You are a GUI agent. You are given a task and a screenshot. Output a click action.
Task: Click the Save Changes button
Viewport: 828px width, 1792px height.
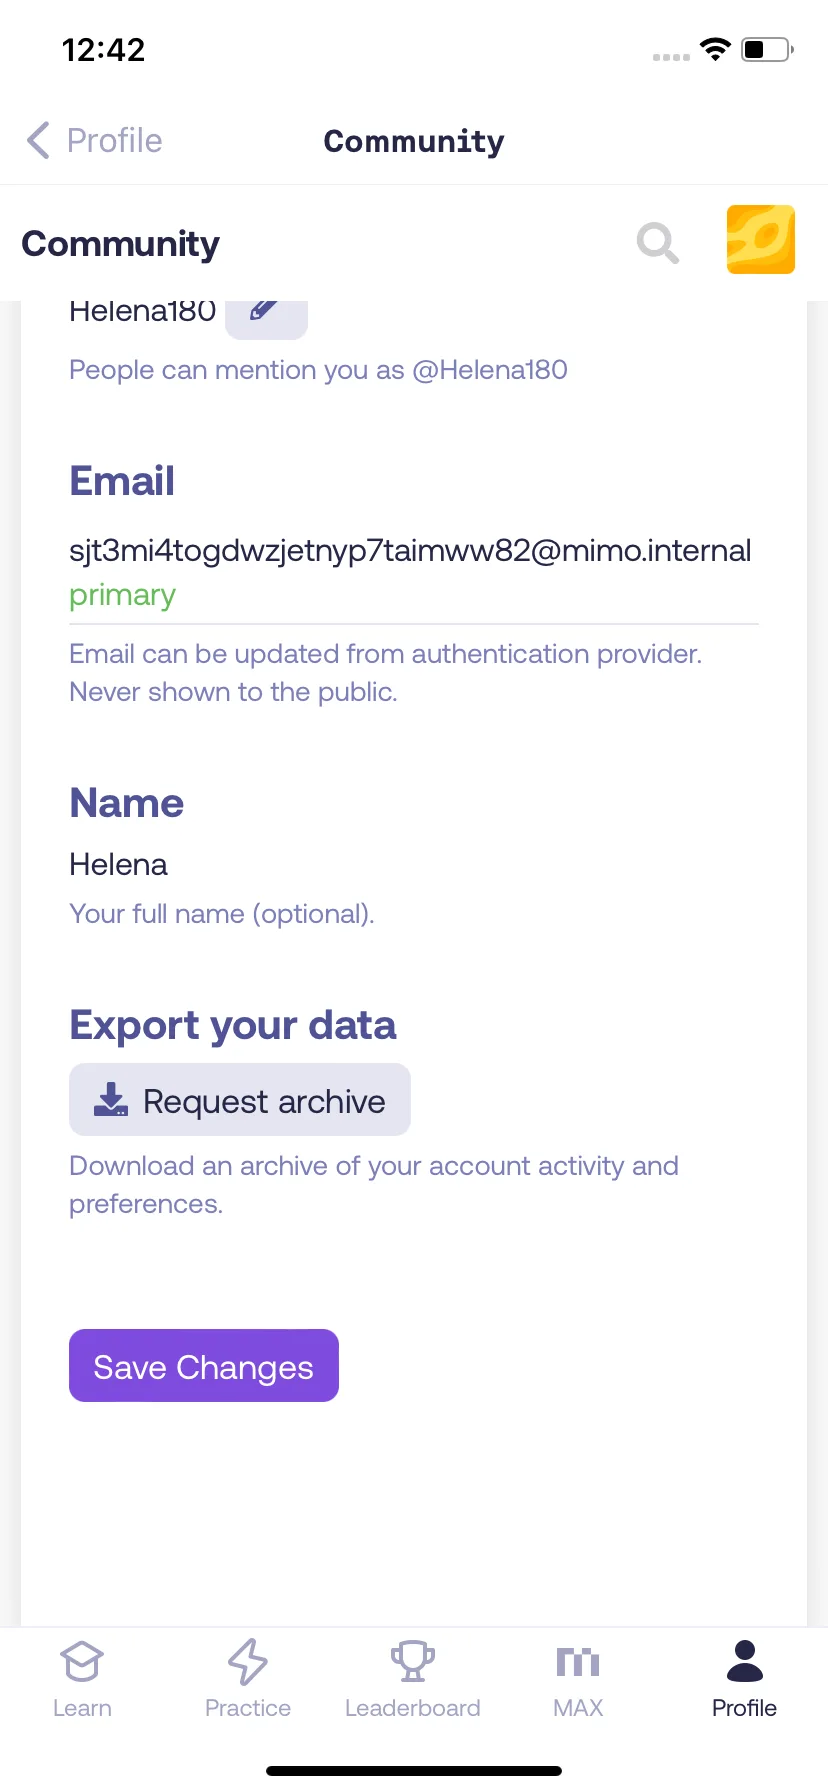[x=204, y=1366]
